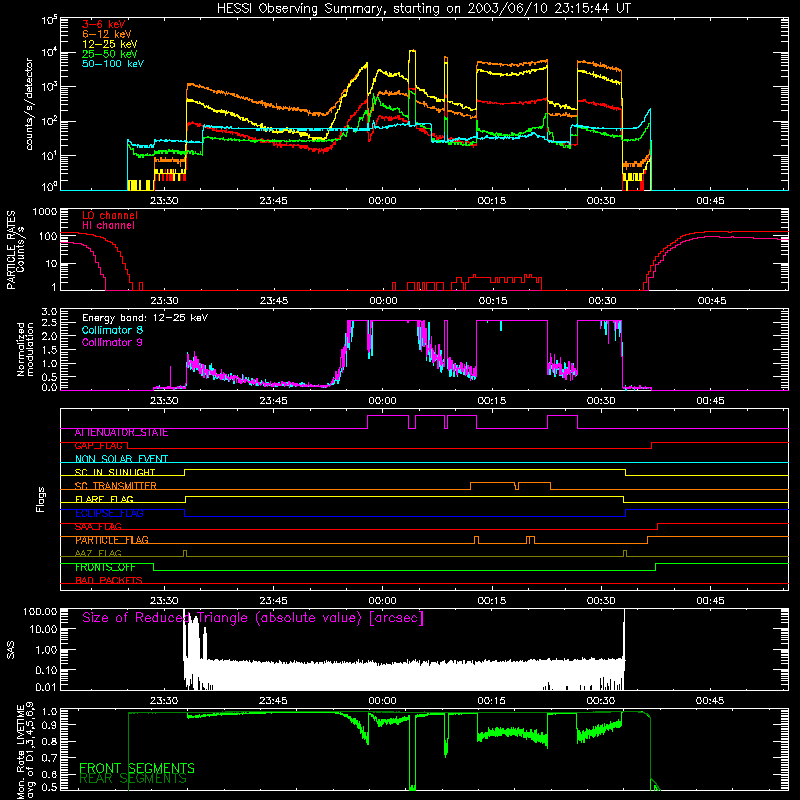Click the 1000 tick label on particle rates axis
This screenshot has height=800, width=800.
[44, 212]
